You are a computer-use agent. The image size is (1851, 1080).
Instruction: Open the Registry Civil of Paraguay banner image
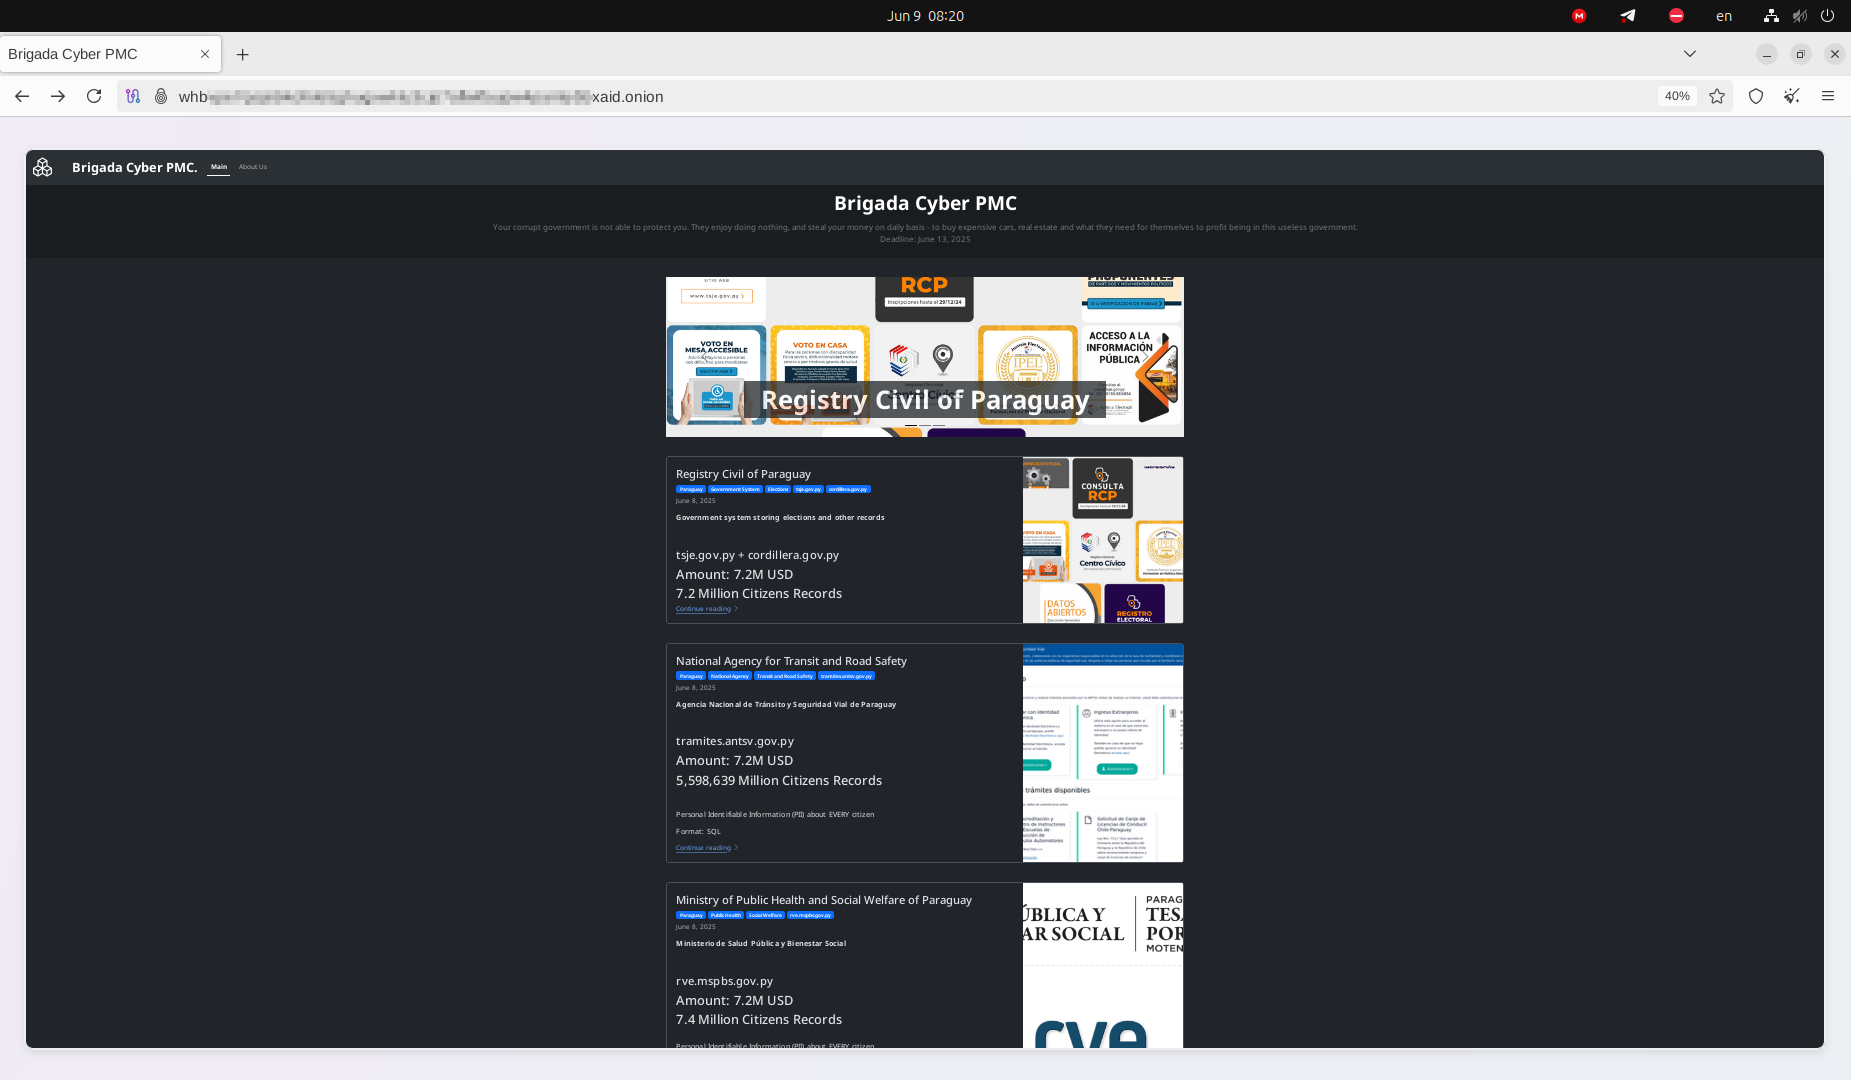[x=925, y=357]
